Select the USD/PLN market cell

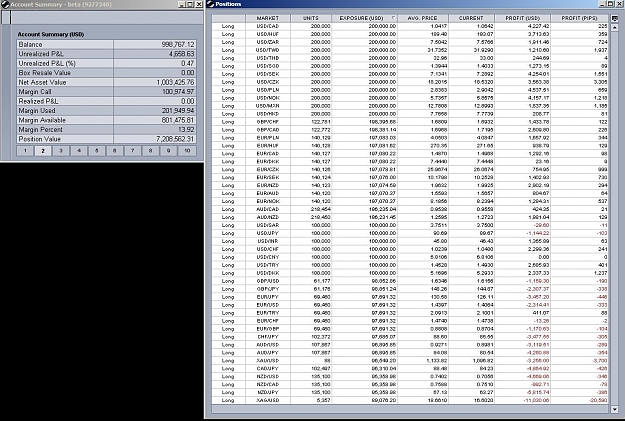268,90
